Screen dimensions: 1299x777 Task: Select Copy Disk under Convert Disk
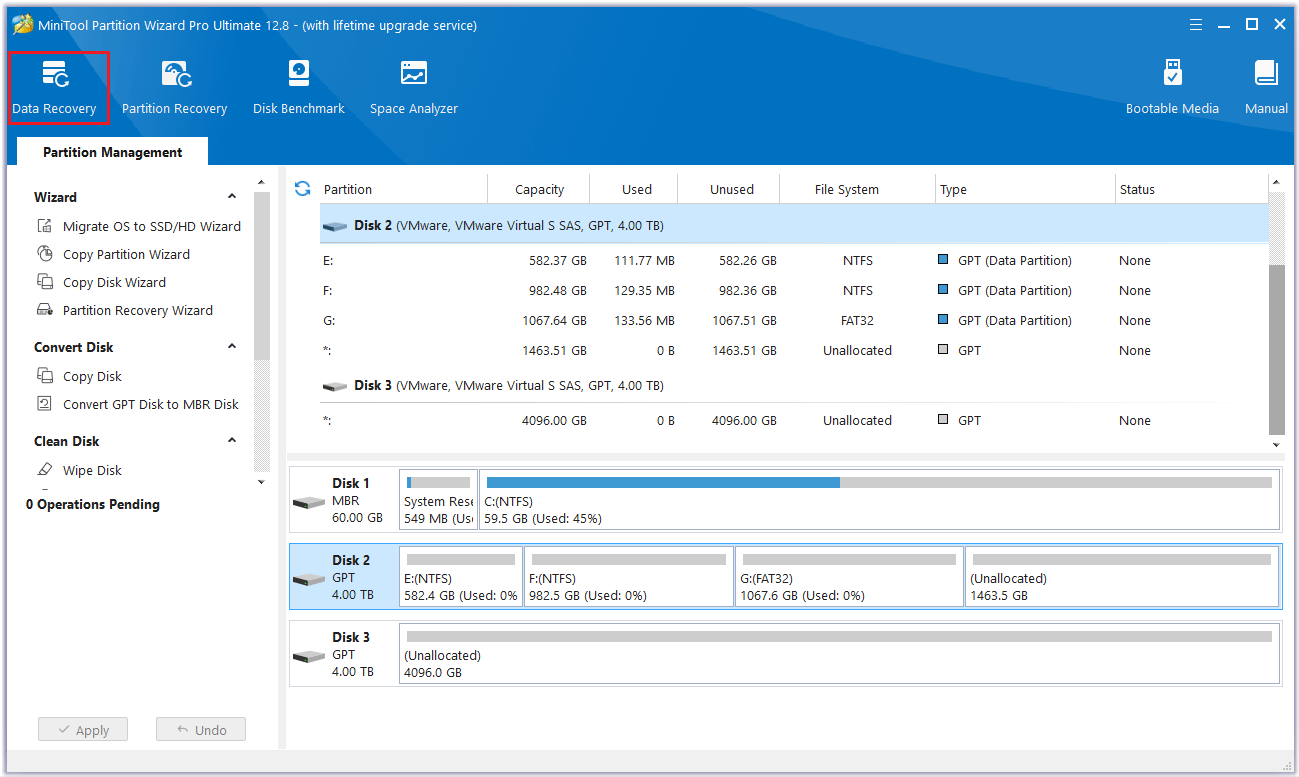pyautogui.click(x=79, y=376)
